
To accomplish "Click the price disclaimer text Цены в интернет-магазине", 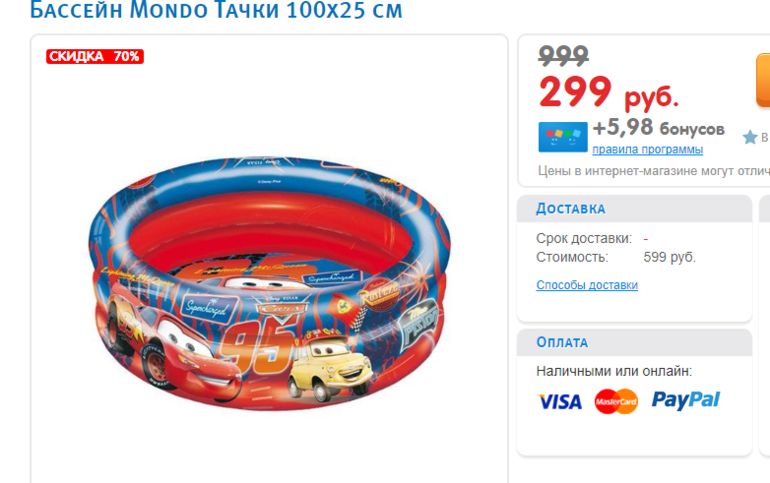I will click(654, 171).
